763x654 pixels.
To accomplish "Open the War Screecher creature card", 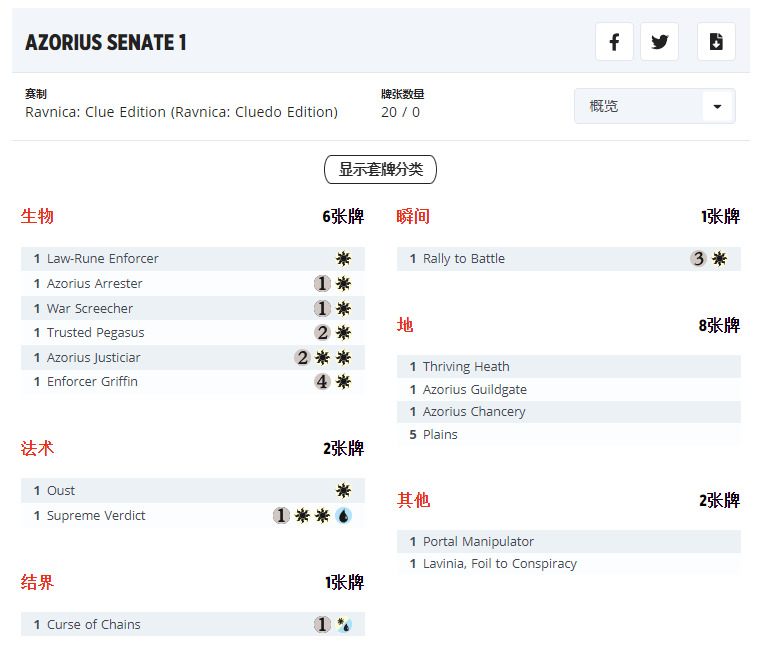I will coord(89,309).
